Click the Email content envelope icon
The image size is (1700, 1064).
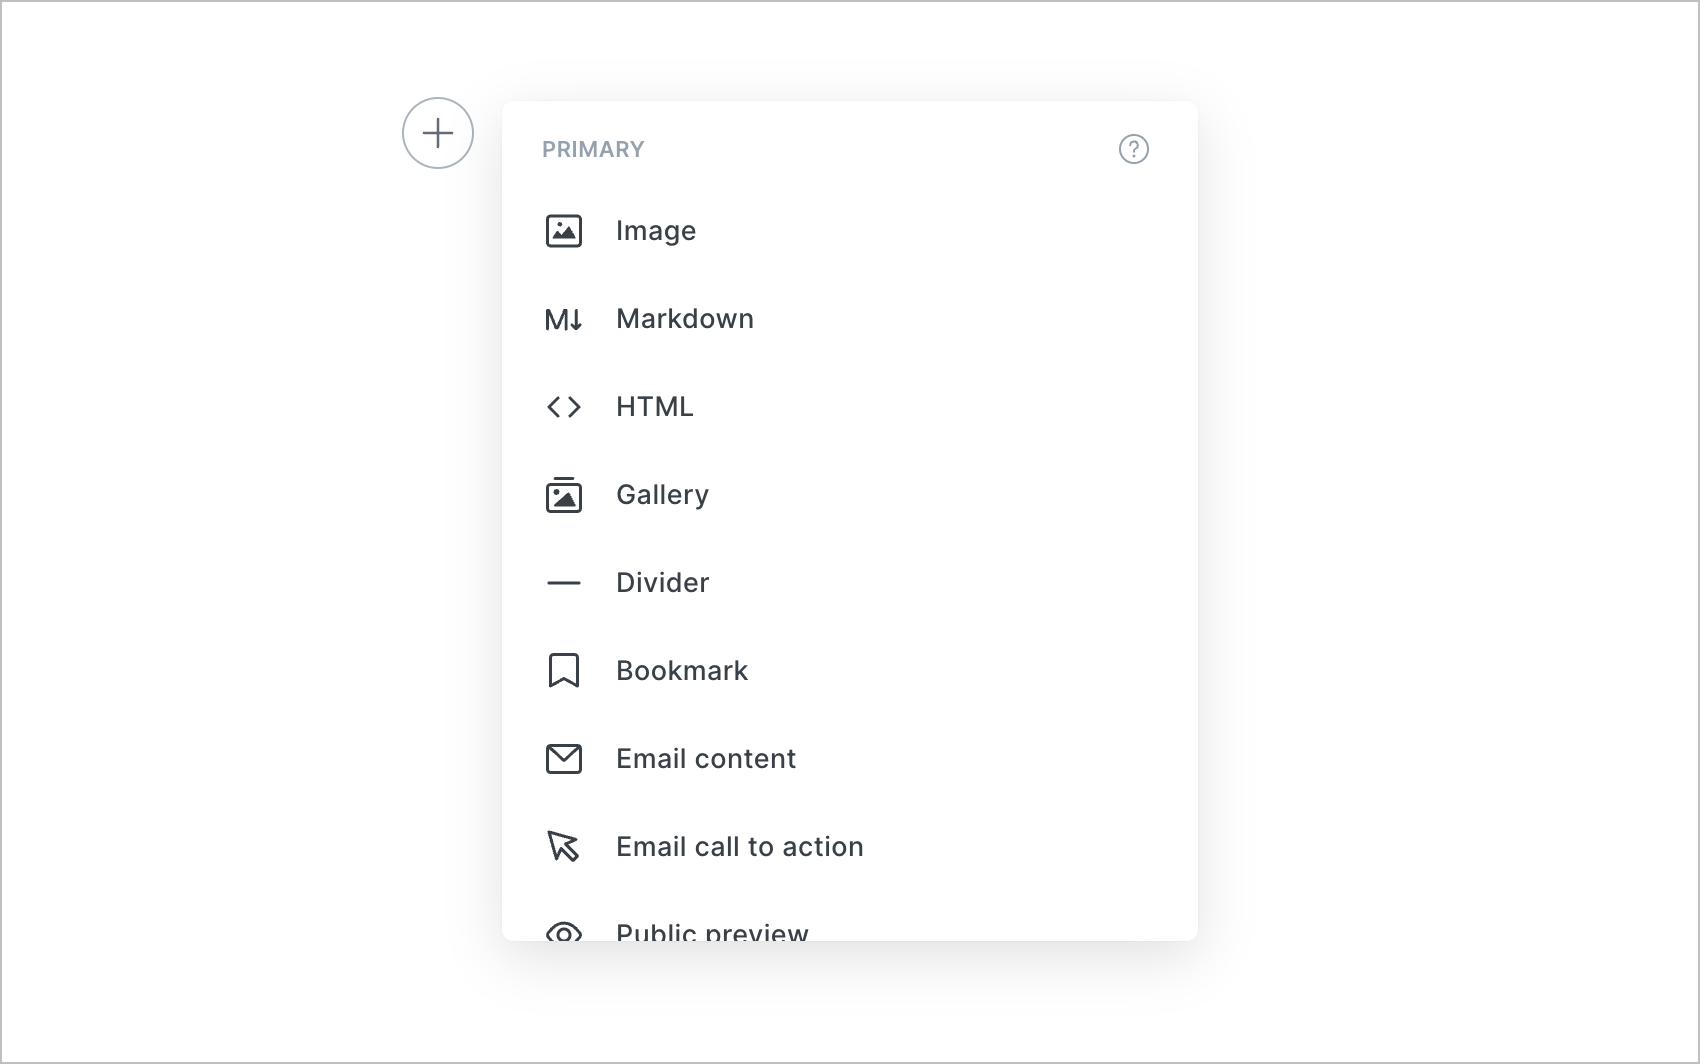click(564, 759)
